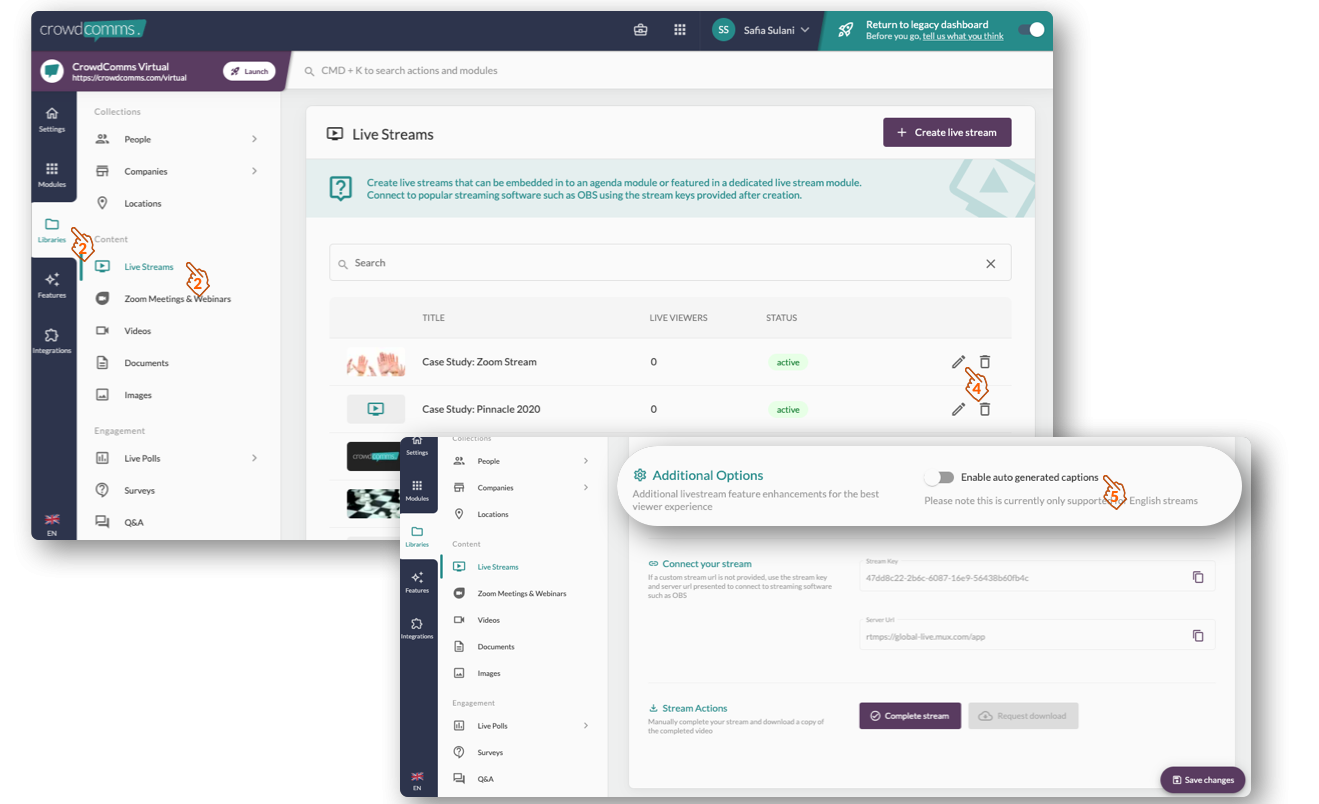Open the Case Study: Pinnacle 2020 thumbnail

click(x=376, y=409)
